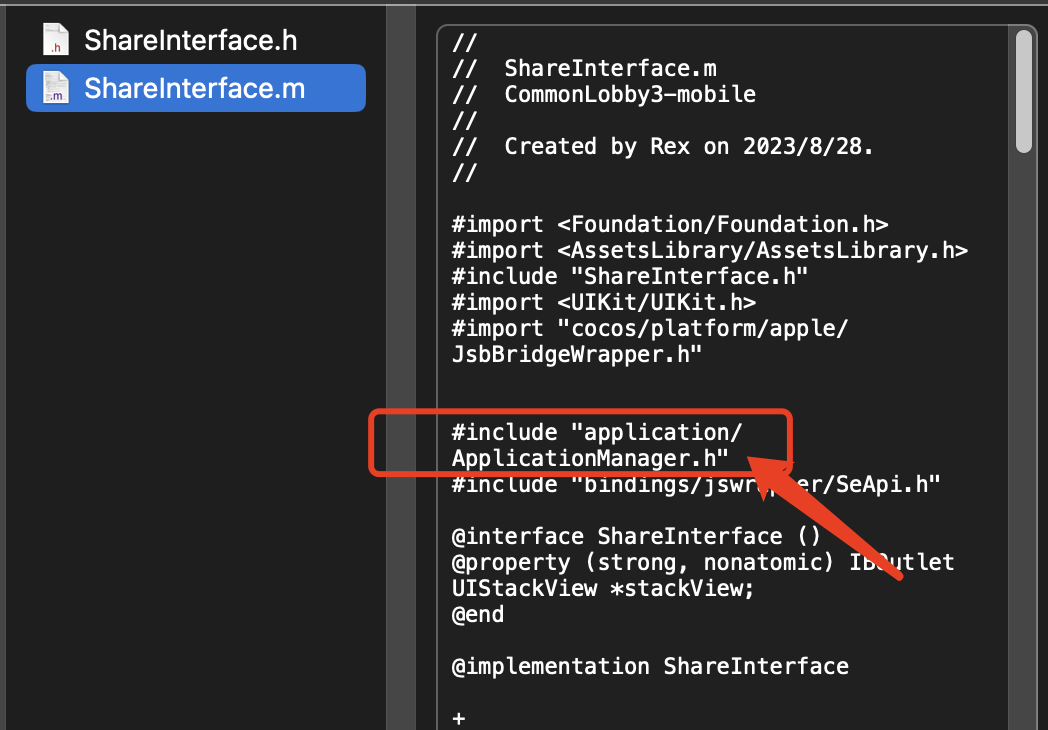Click the code view scrollbar thumb
The width and height of the screenshot is (1048, 730).
point(1023,90)
